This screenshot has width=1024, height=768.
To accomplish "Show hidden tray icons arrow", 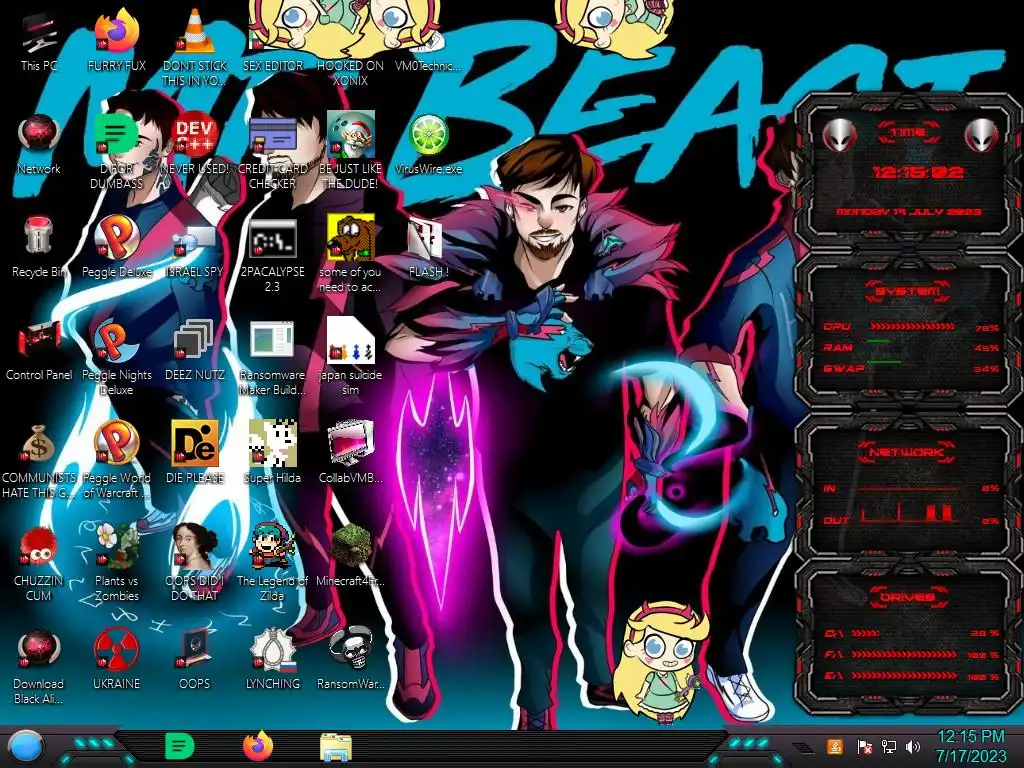I will [805, 748].
